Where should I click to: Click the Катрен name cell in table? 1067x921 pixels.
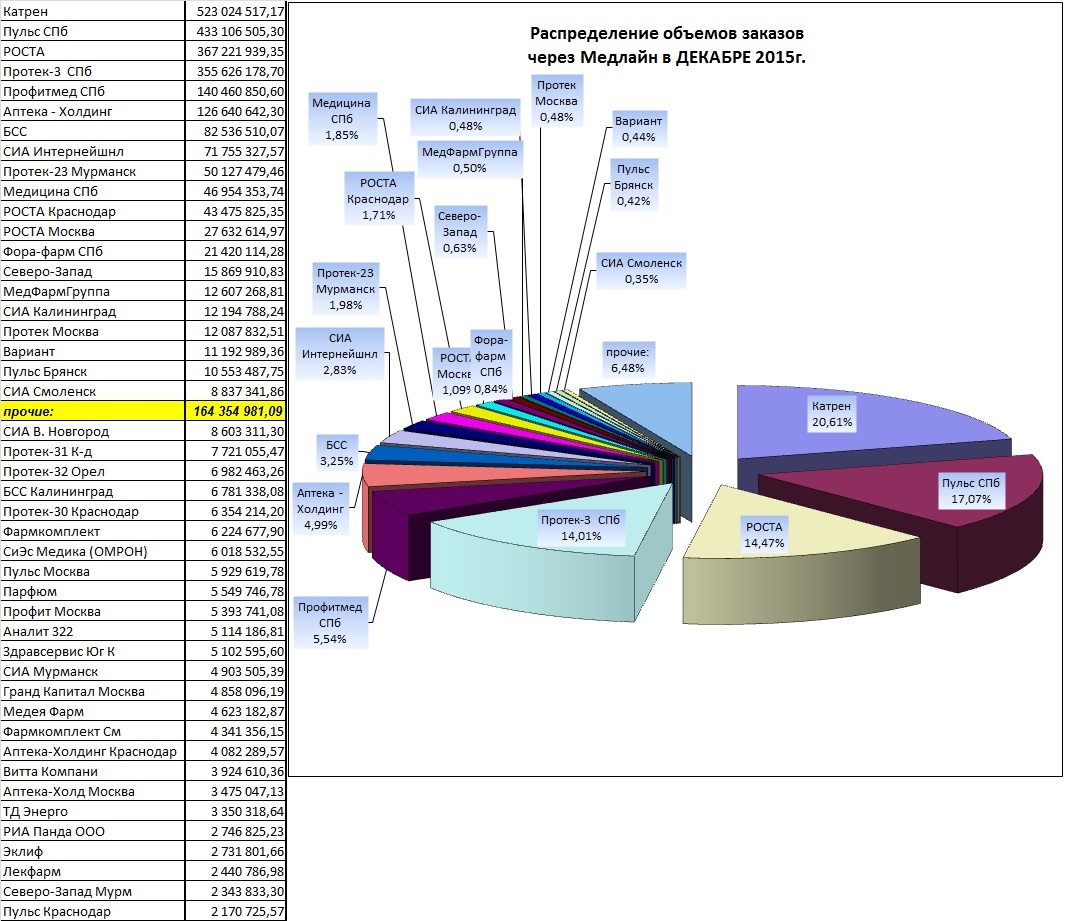coord(93,12)
